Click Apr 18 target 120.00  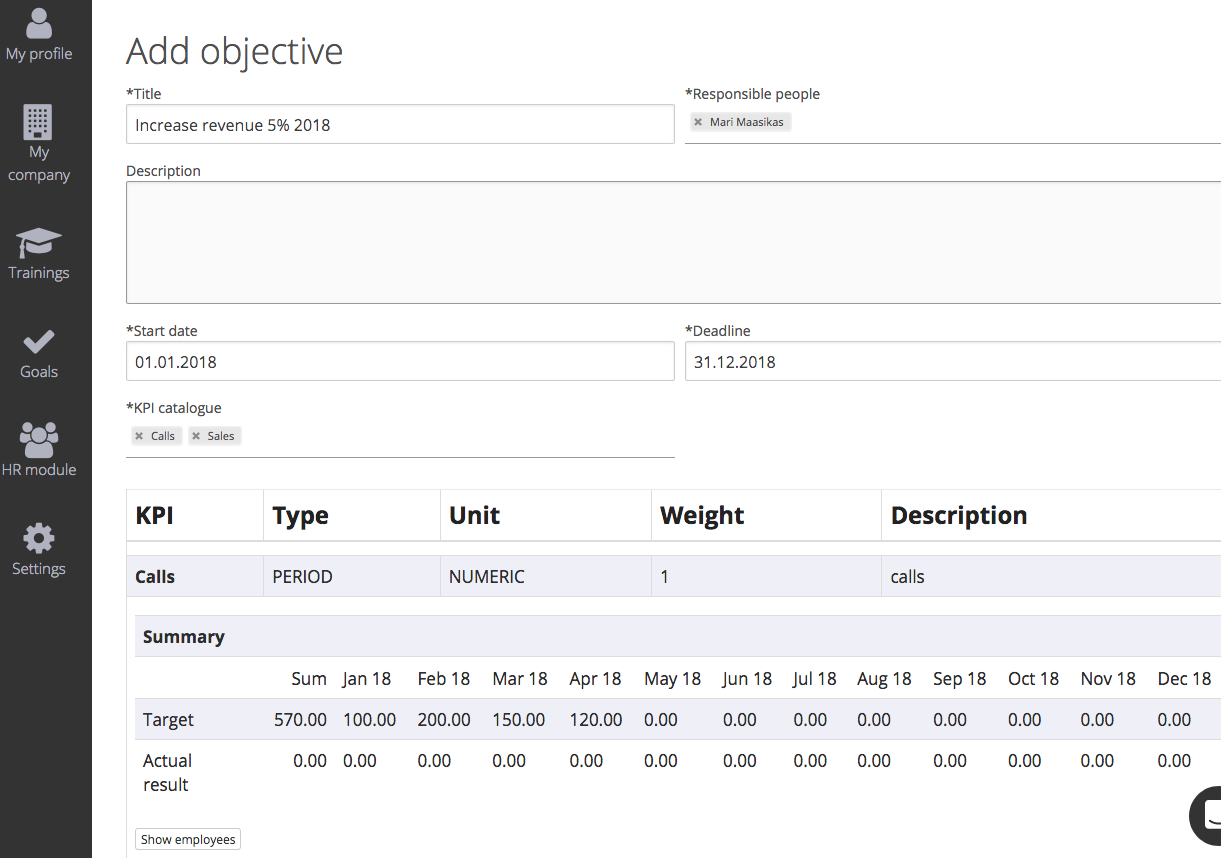[596, 720]
